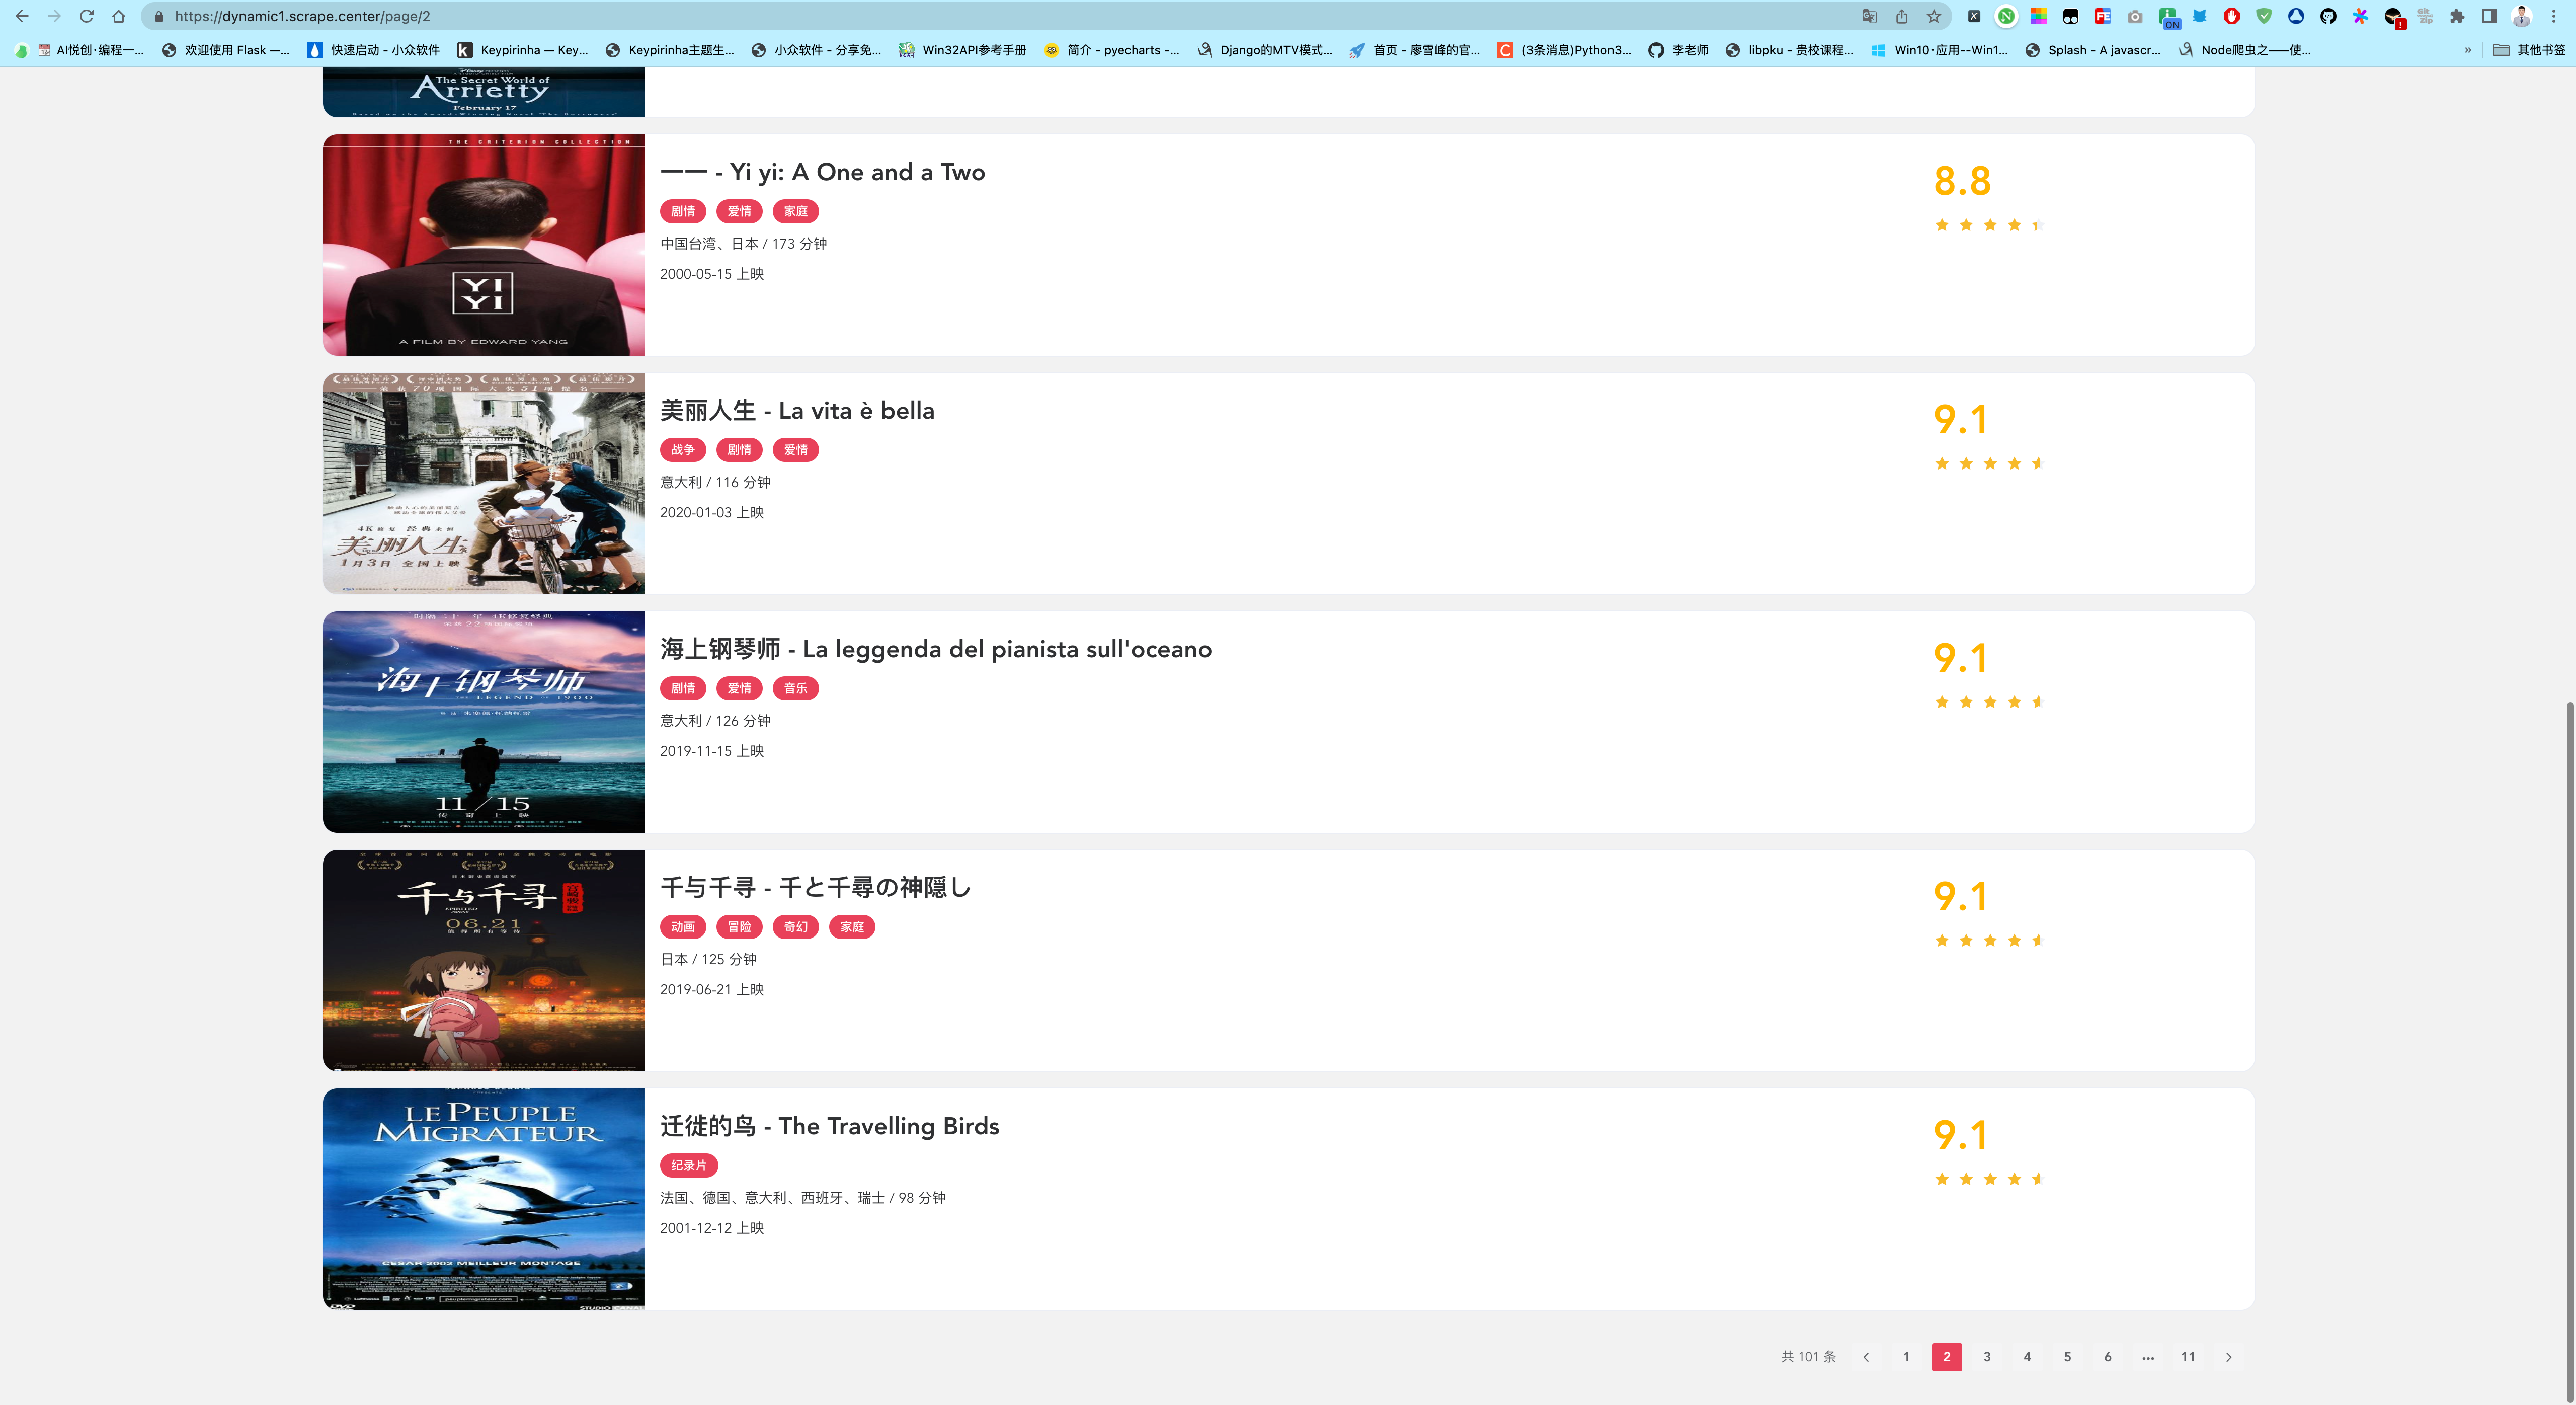
Task: Click the 美丽人生 movie poster
Action: point(484,484)
